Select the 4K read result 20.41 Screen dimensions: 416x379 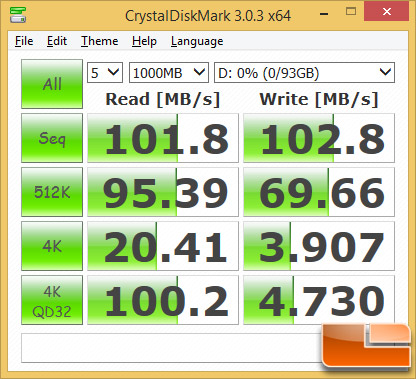coord(163,246)
